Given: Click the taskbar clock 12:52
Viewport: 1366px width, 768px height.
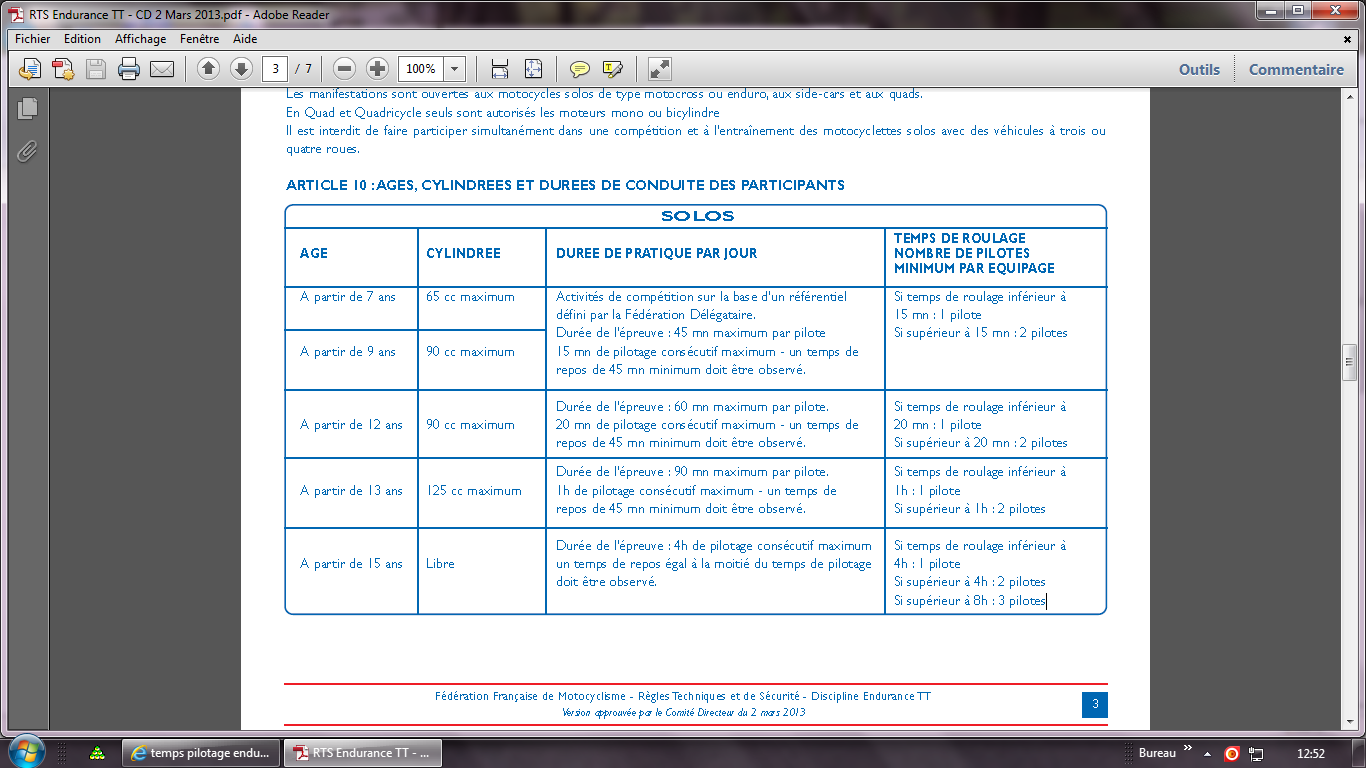Looking at the screenshot, I should click(x=1310, y=753).
